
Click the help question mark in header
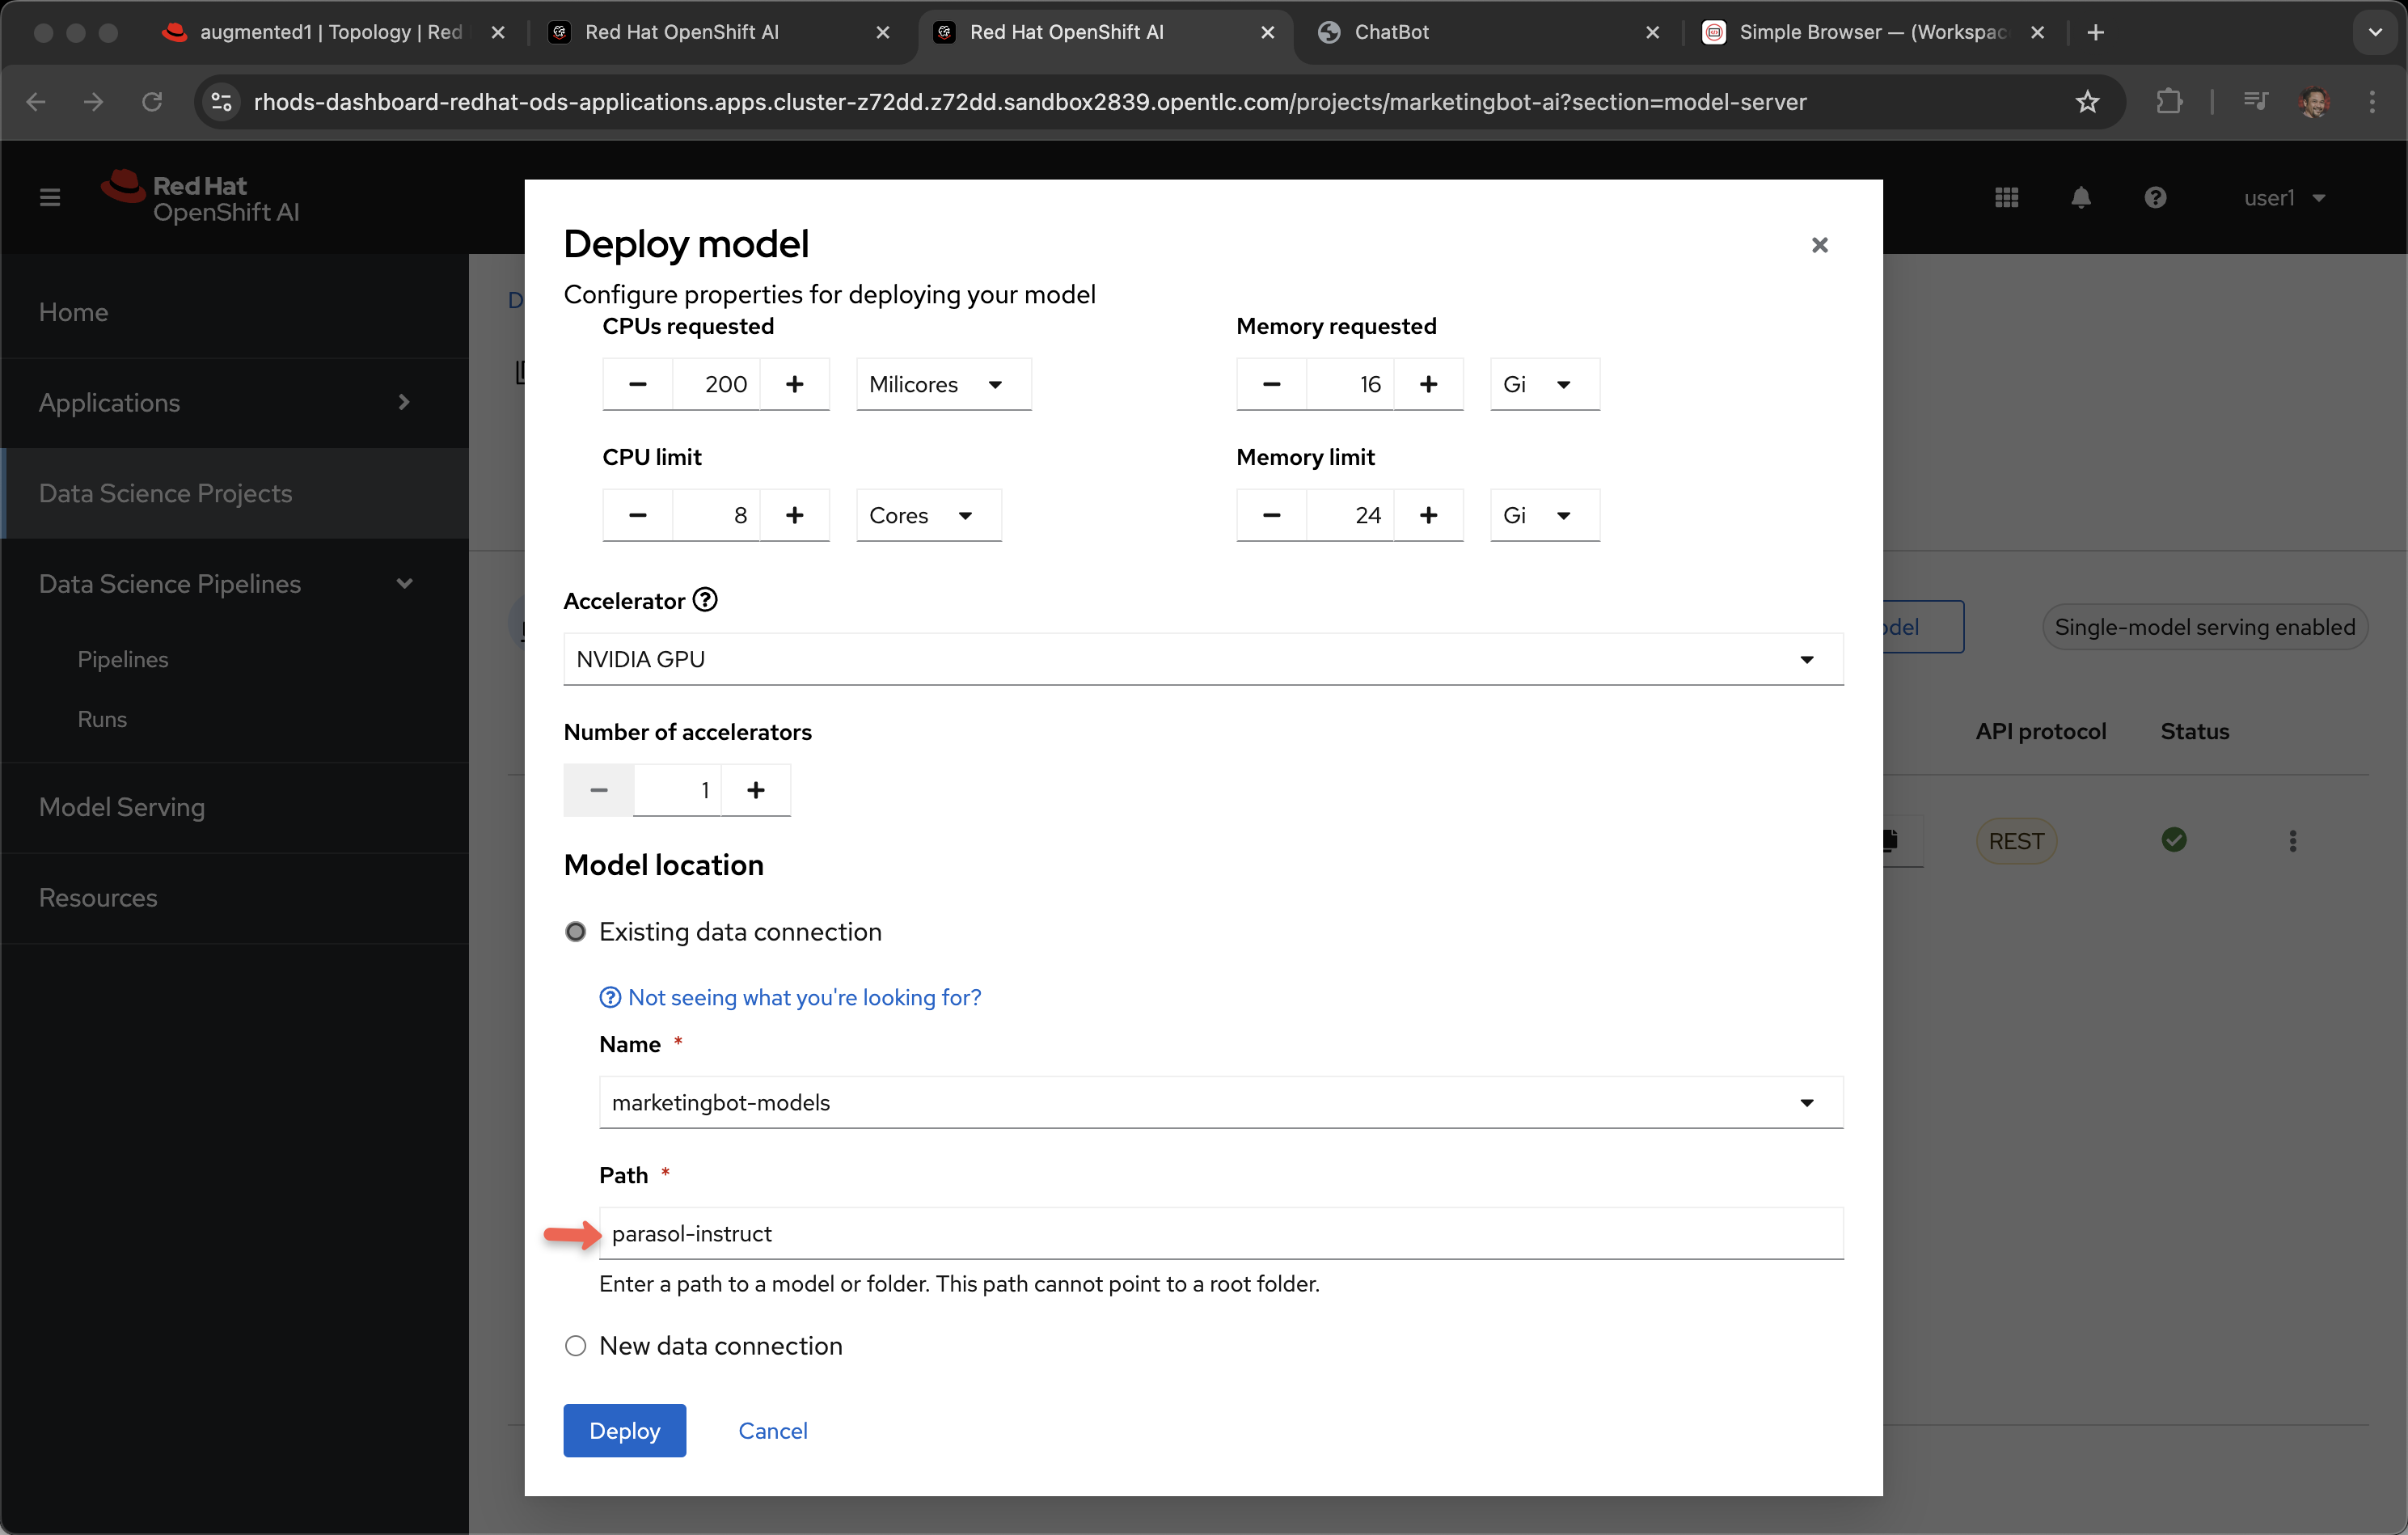point(2155,198)
